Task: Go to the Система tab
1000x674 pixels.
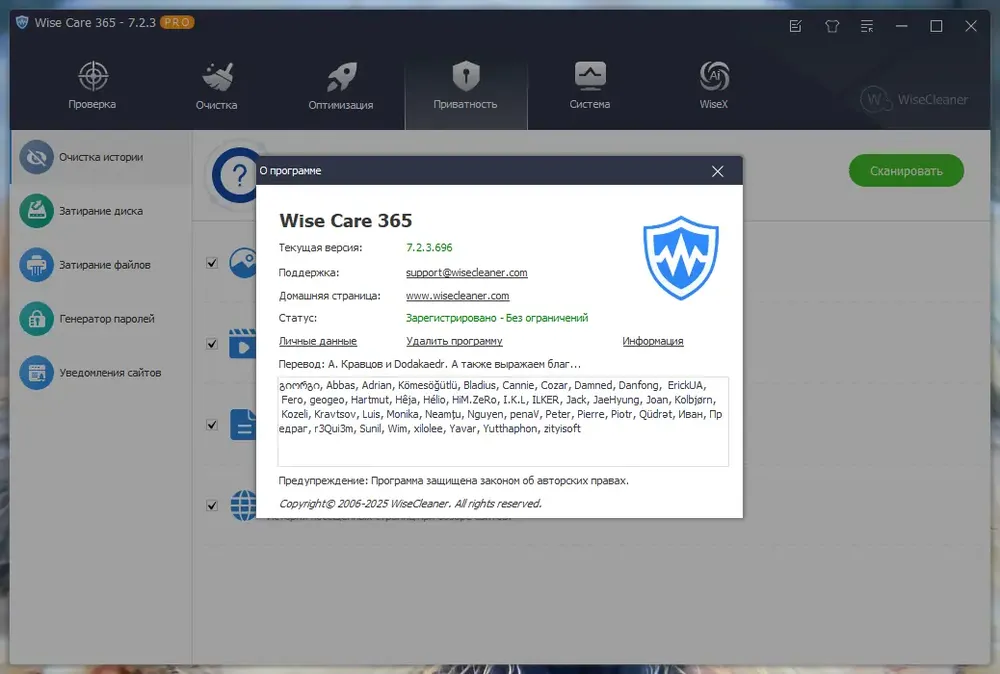Action: pyautogui.click(x=590, y=85)
